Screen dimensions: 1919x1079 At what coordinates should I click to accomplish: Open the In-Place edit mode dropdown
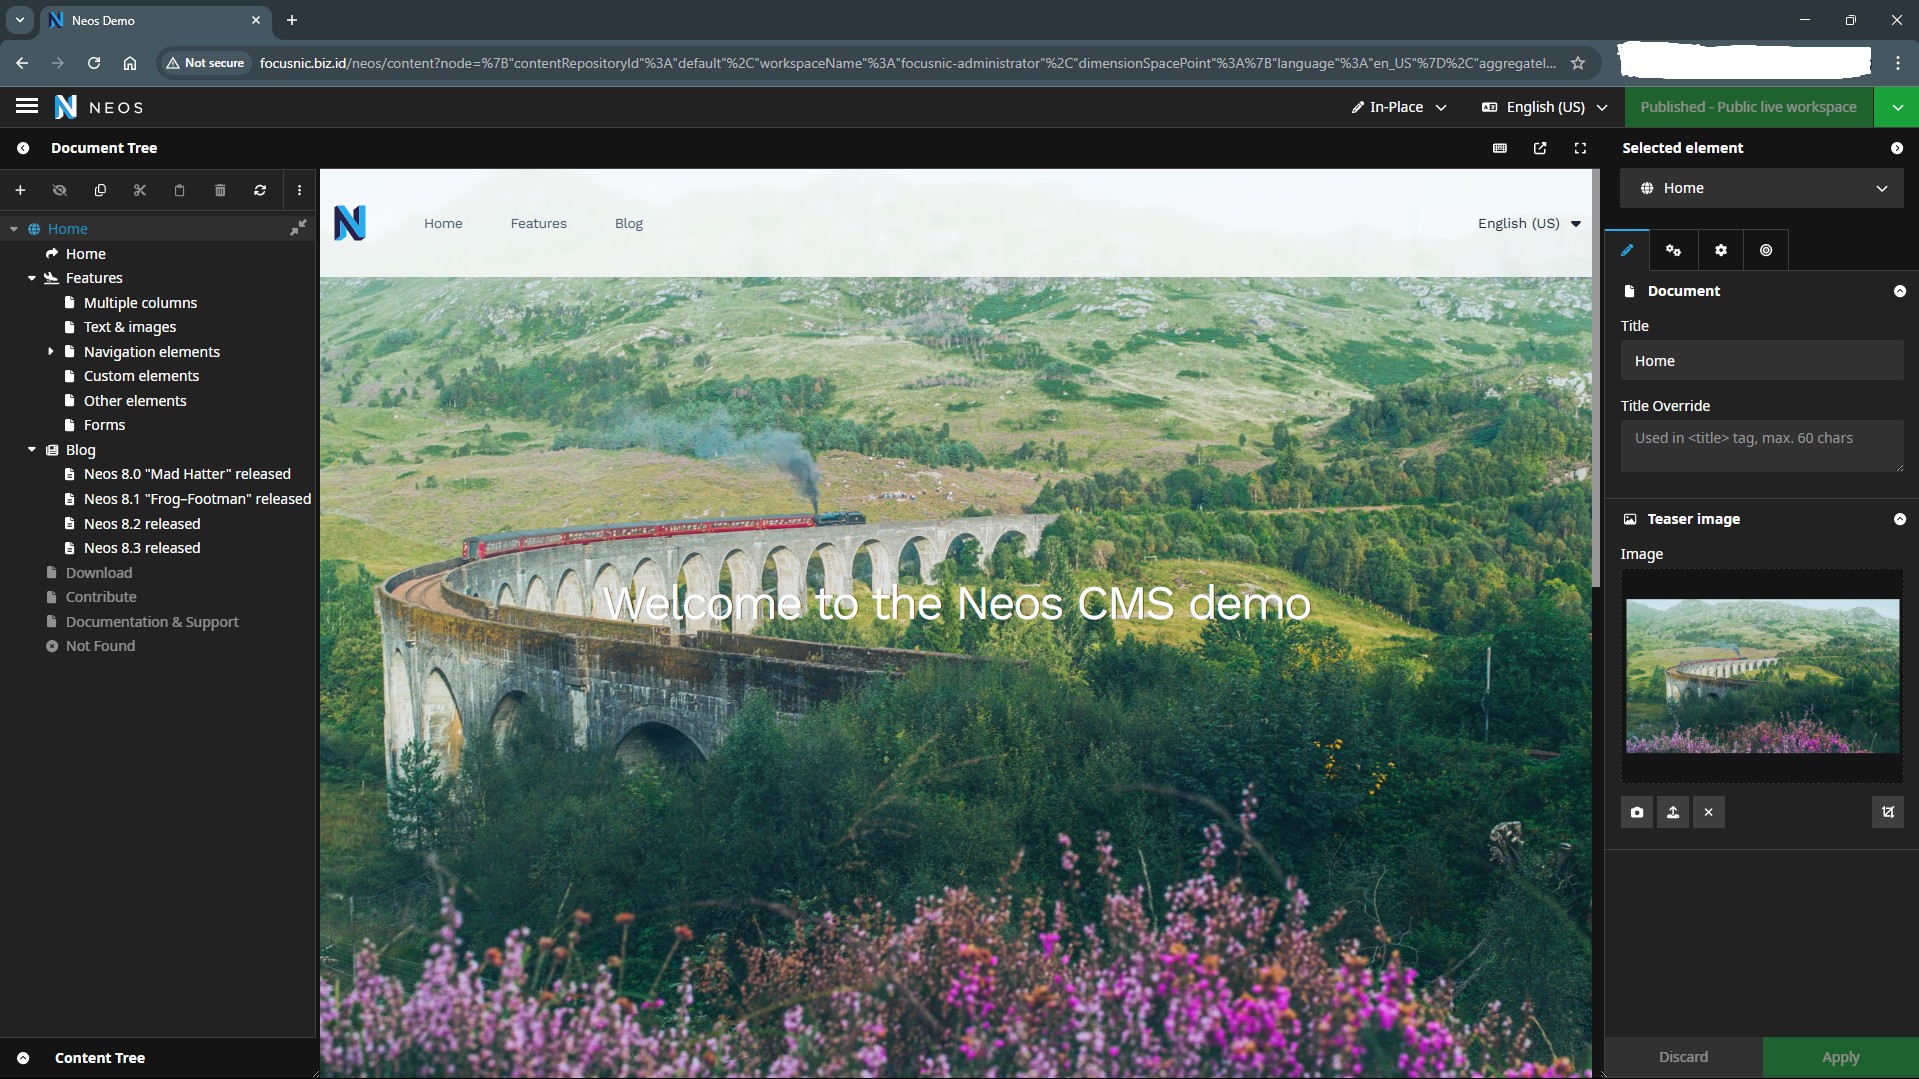click(x=1398, y=107)
